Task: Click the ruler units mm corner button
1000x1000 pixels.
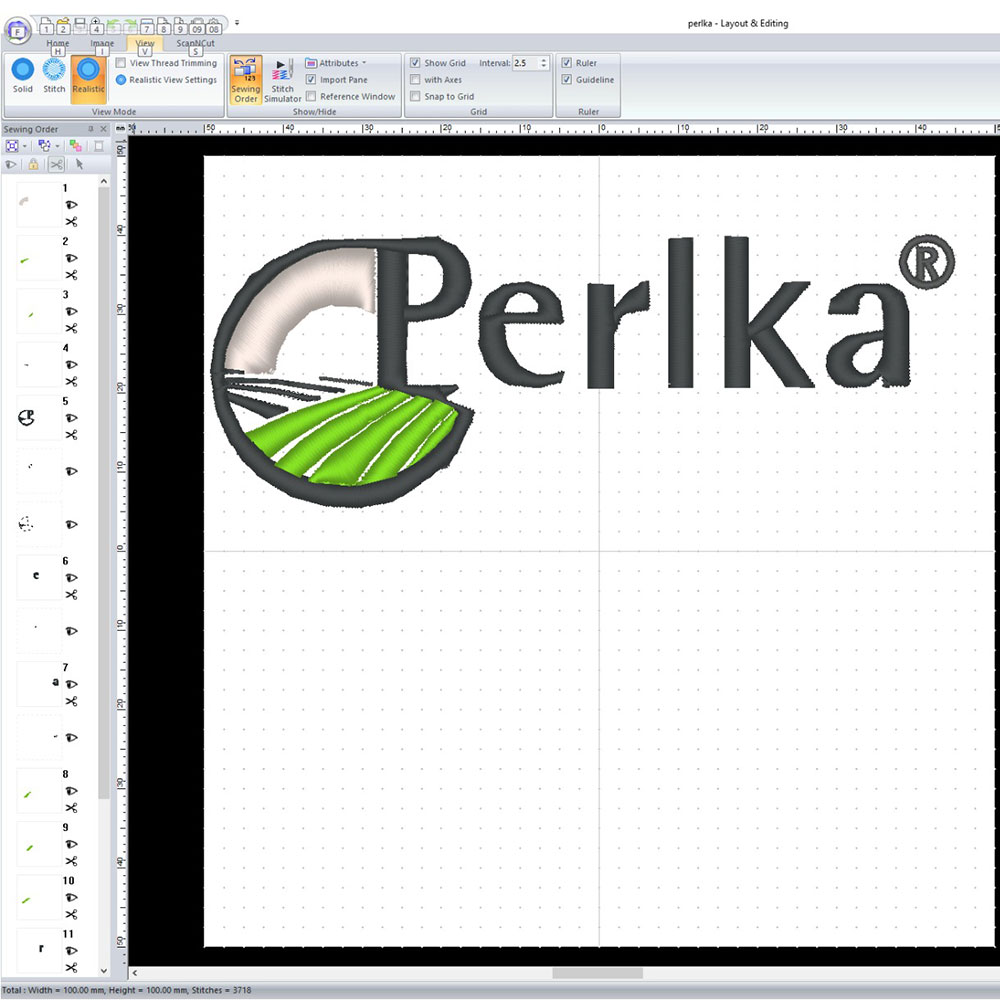Action: [x=121, y=129]
